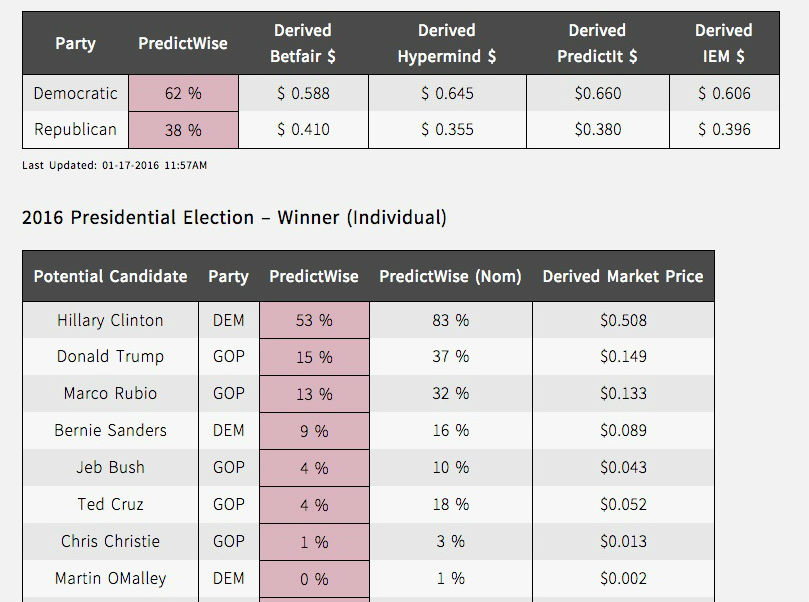Click Bernie Sanders in the candidate list
This screenshot has width=809, height=602.
(110, 431)
